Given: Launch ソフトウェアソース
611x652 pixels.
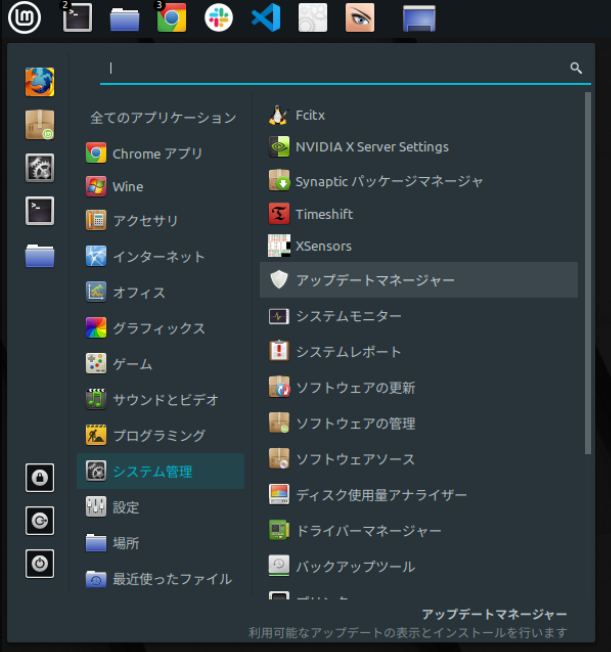Looking at the screenshot, I should coord(419,459).
